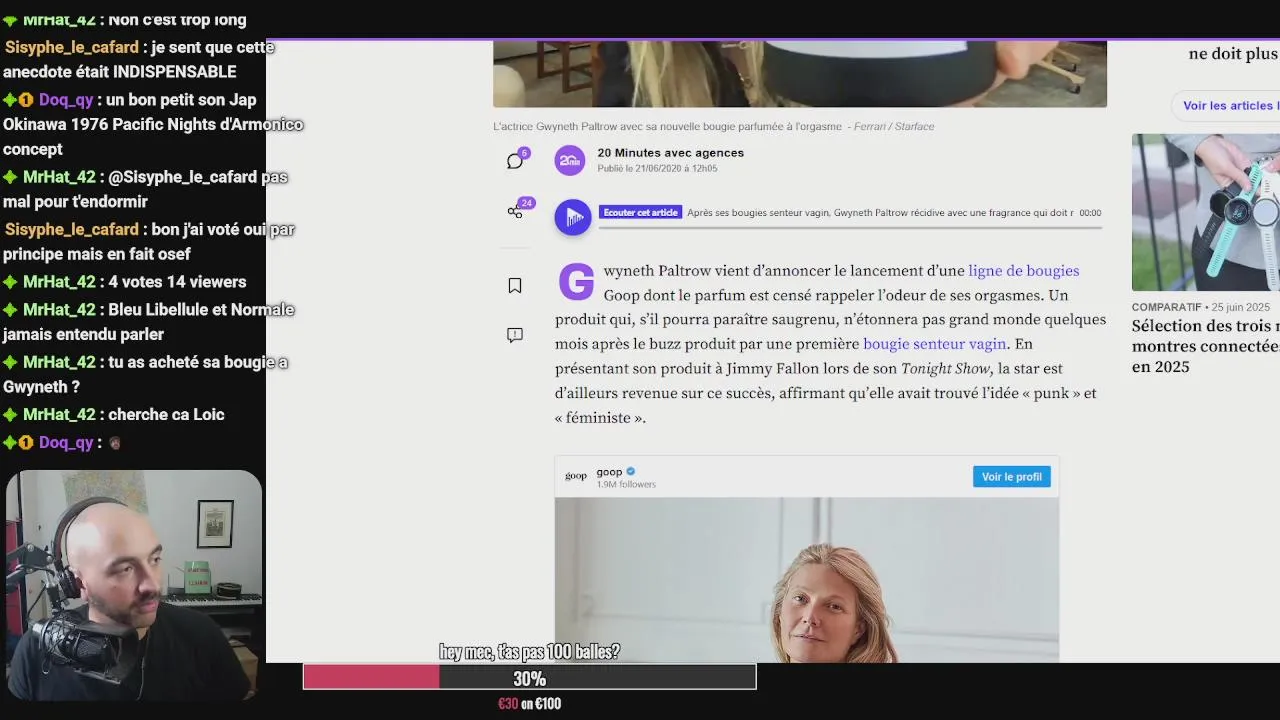Open the connected watches selection headline
This screenshot has height=720, width=1280.
click(1206, 346)
